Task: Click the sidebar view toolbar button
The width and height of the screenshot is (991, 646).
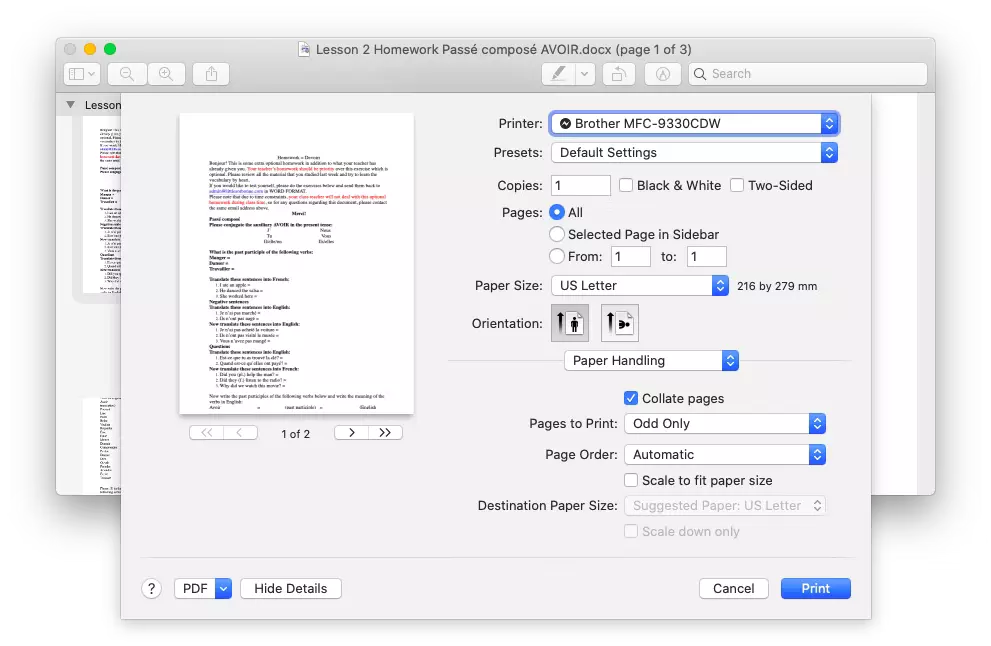Action: [82, 74]
